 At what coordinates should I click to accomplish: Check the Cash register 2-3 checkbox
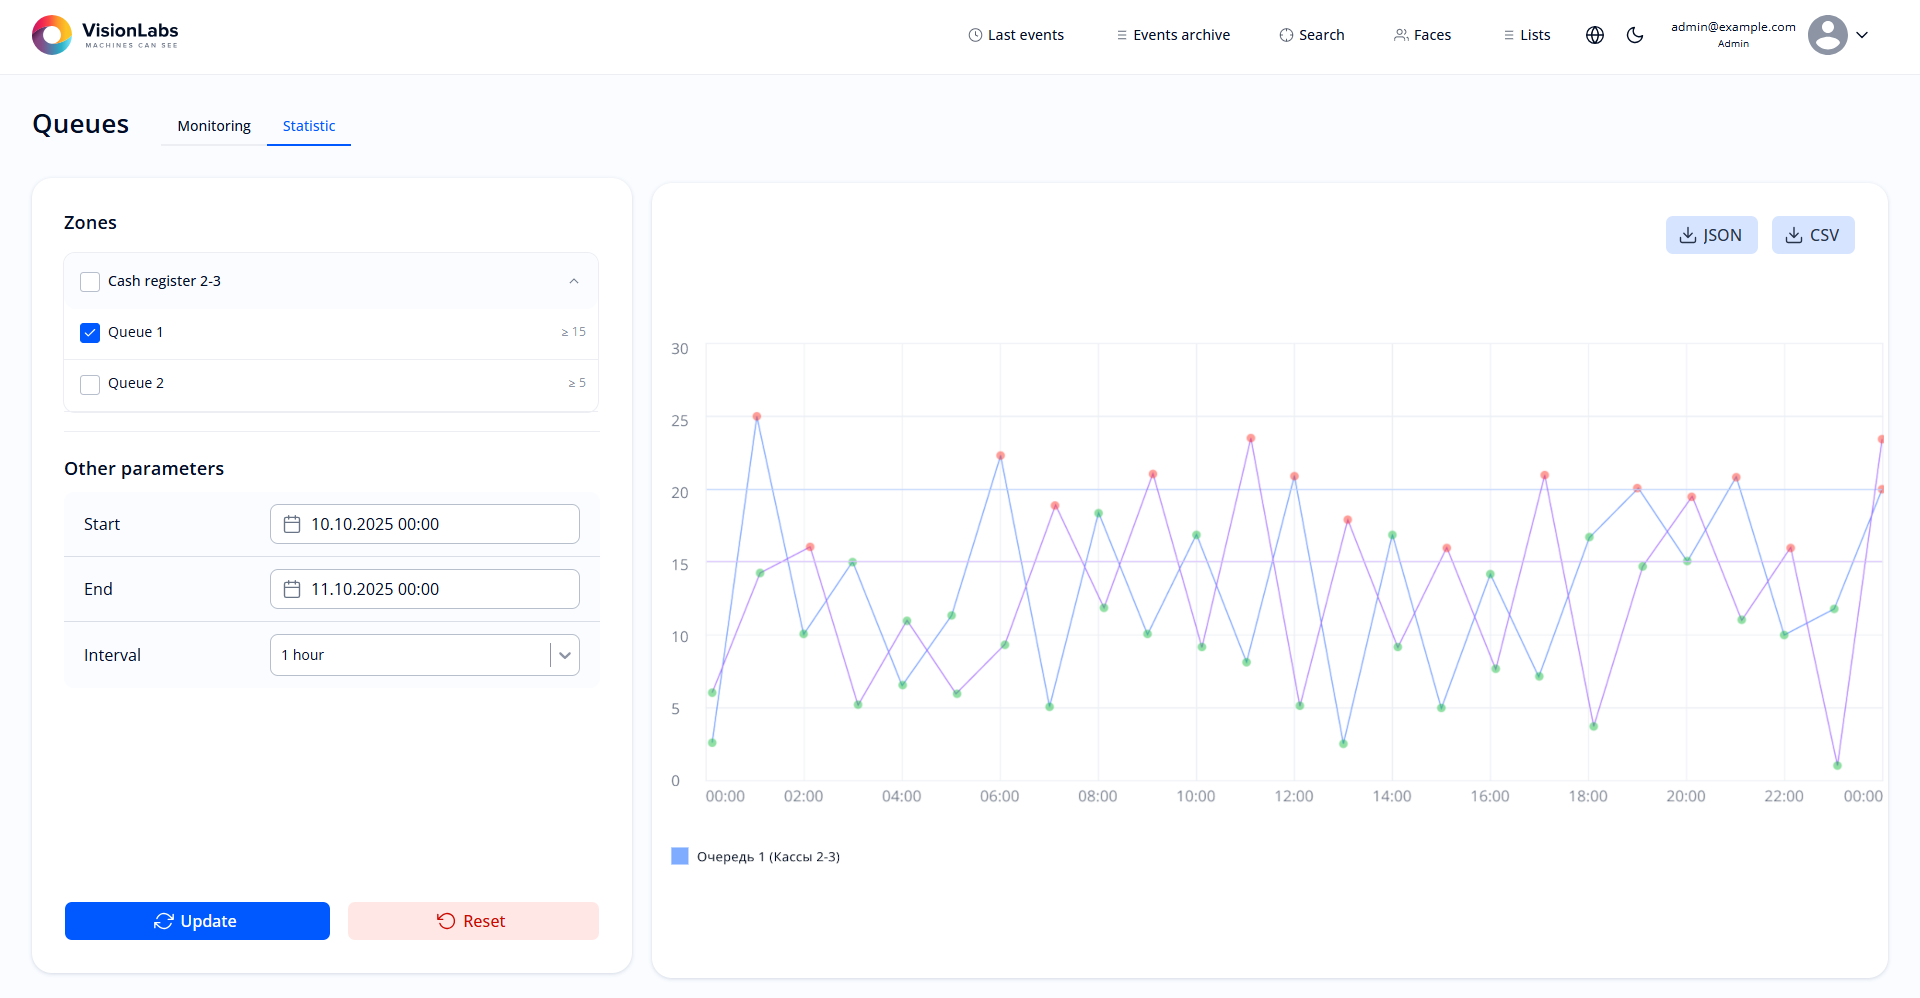90,282
